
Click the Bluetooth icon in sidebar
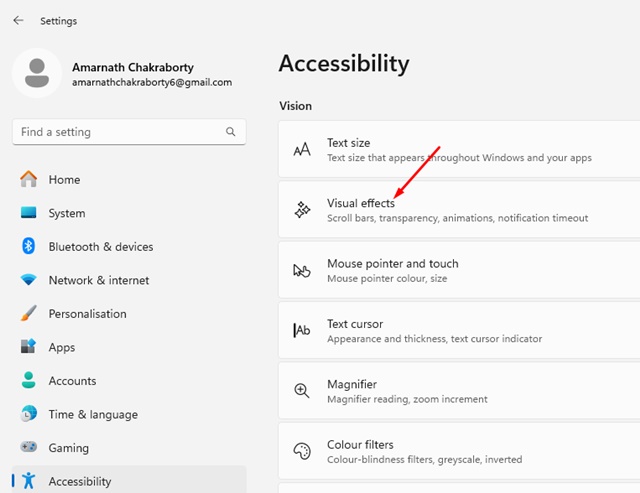29,246
